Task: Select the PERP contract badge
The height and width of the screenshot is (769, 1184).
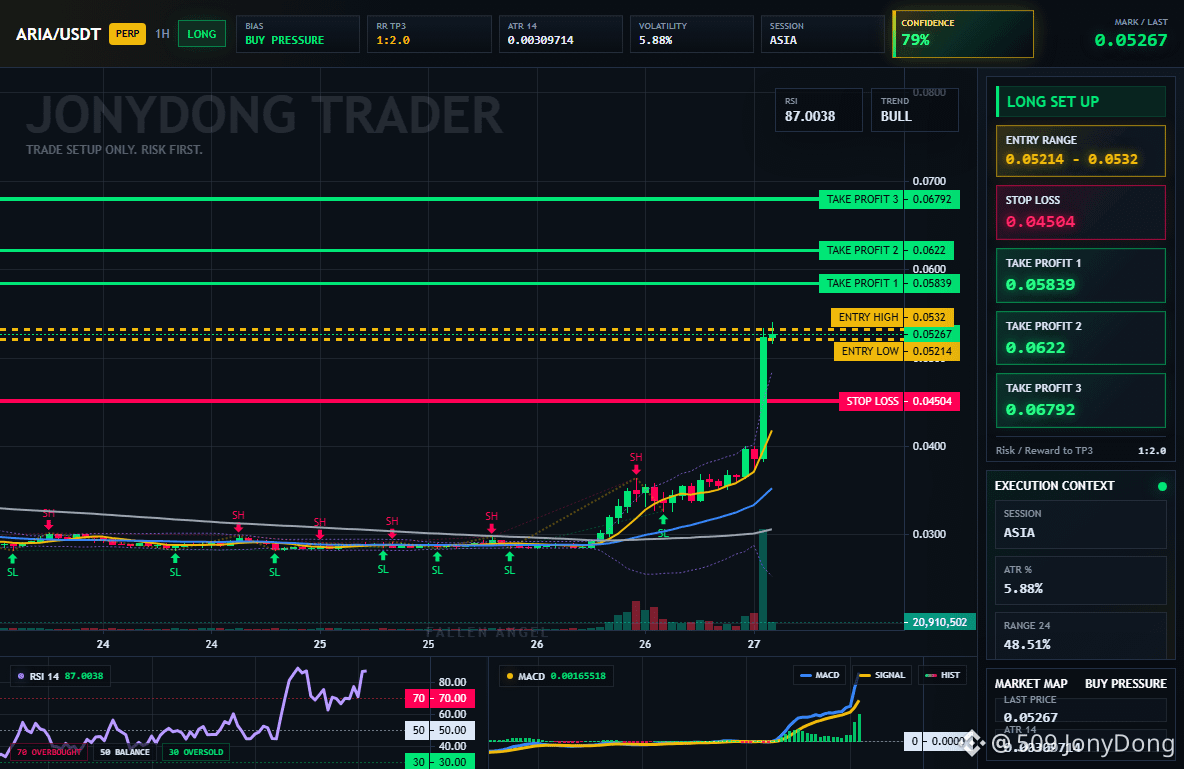Action: [128, 34]
